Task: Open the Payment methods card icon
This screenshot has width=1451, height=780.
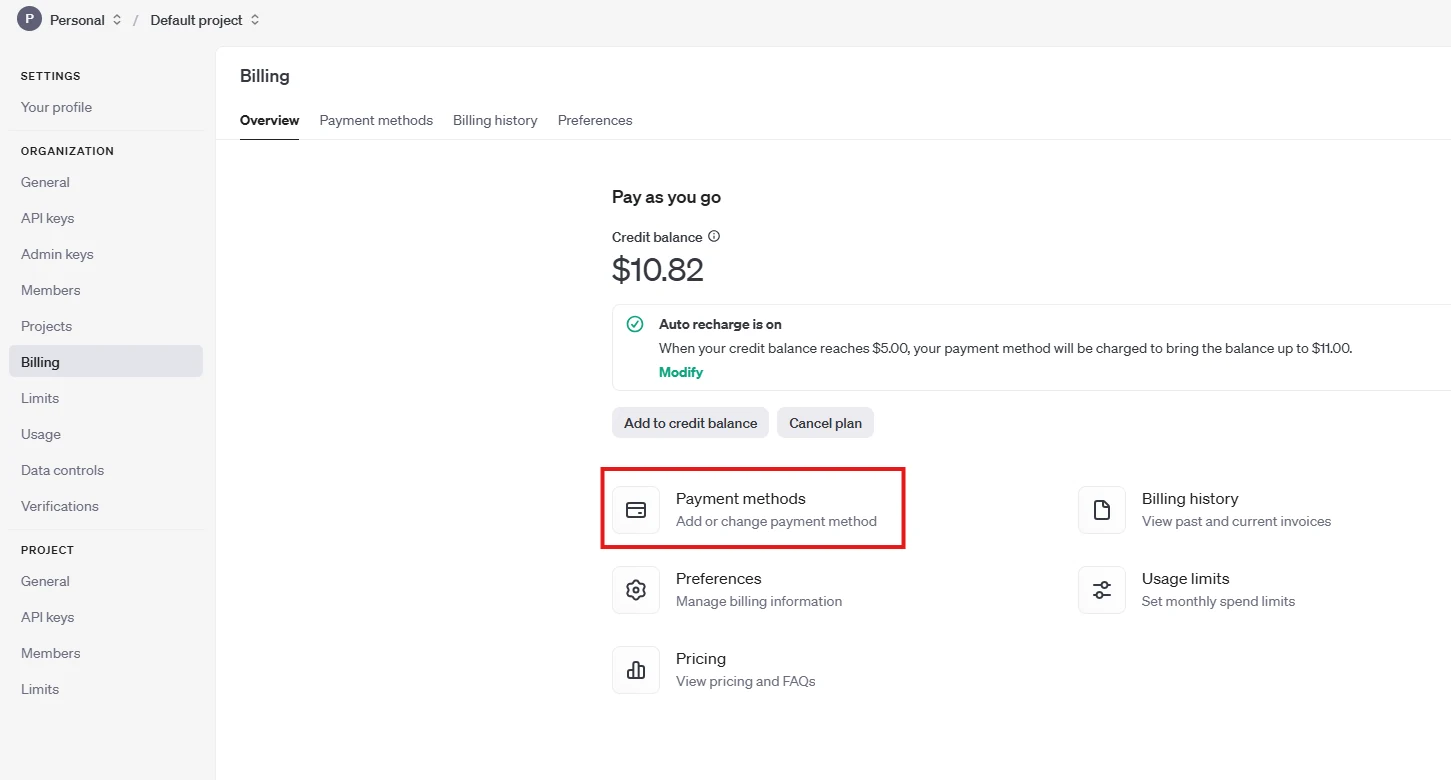Action: click(636, 510)
